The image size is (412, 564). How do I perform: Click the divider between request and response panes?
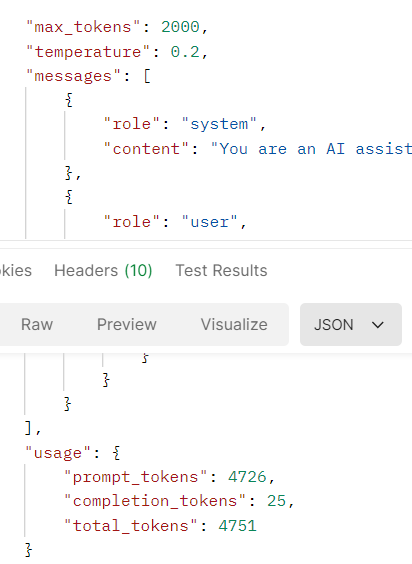206,244
